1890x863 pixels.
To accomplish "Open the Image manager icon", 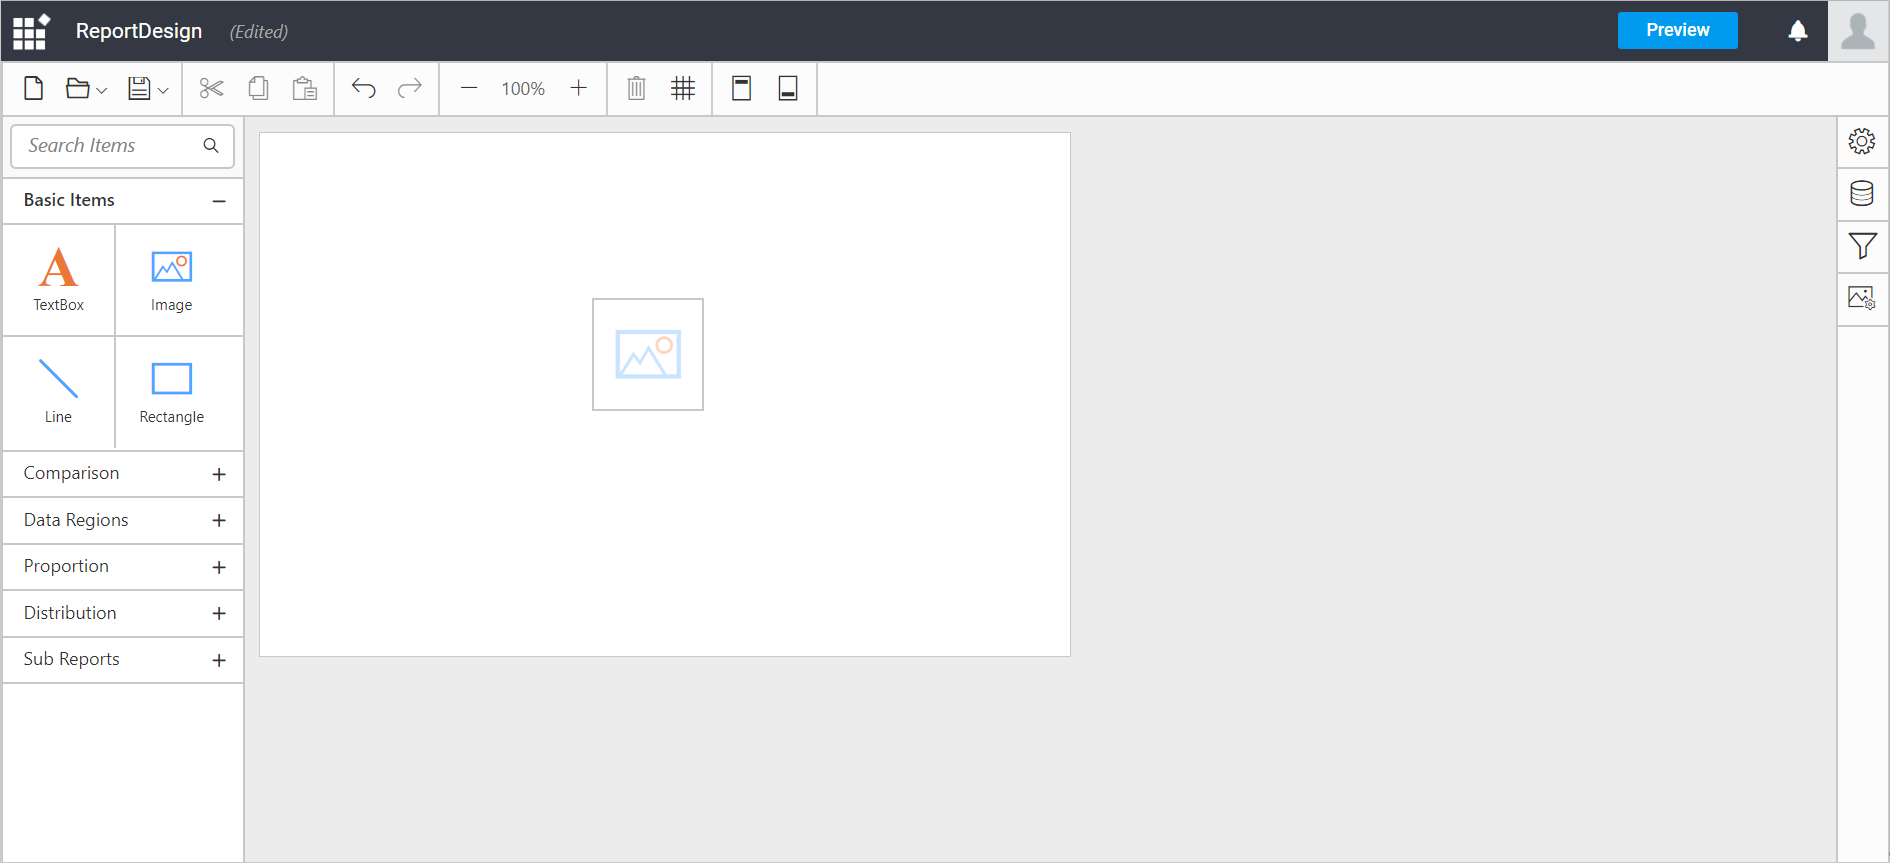I will (1861, 298).
